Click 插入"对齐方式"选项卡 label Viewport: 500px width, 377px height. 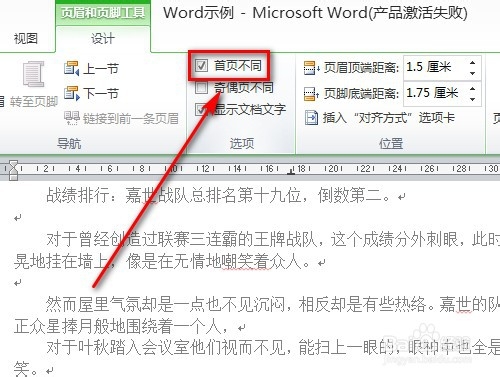[389, 118]
